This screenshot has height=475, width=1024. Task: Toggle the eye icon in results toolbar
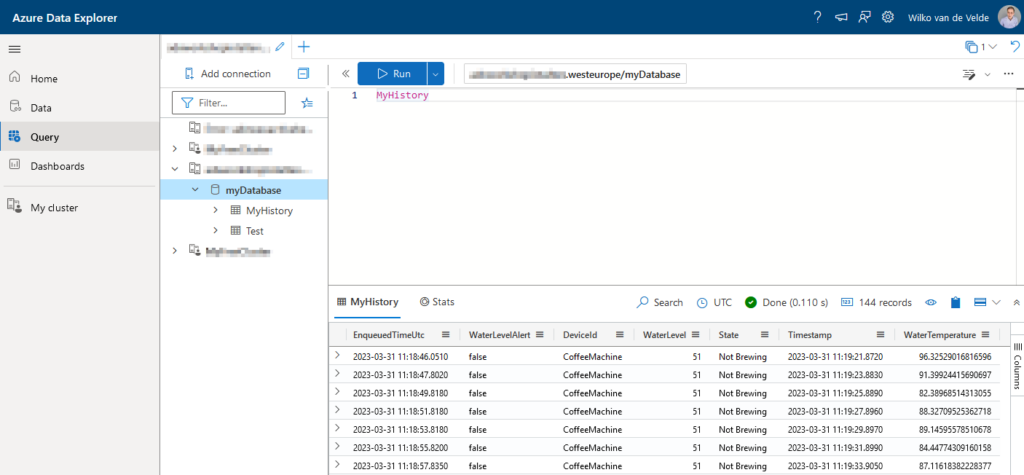pyautogui.click(x=931, y=302)
